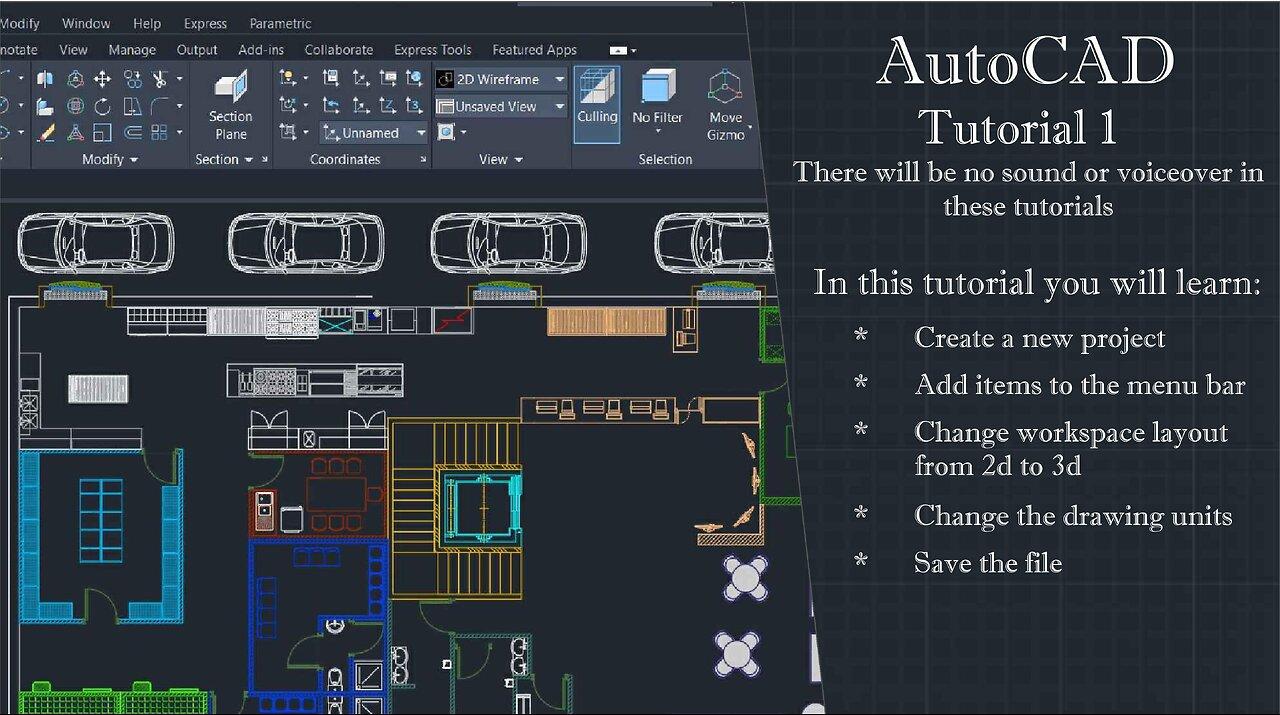Click the Z axis vector UCS icon
This screenshot has height=715, width=1280.
click(388, 106)
